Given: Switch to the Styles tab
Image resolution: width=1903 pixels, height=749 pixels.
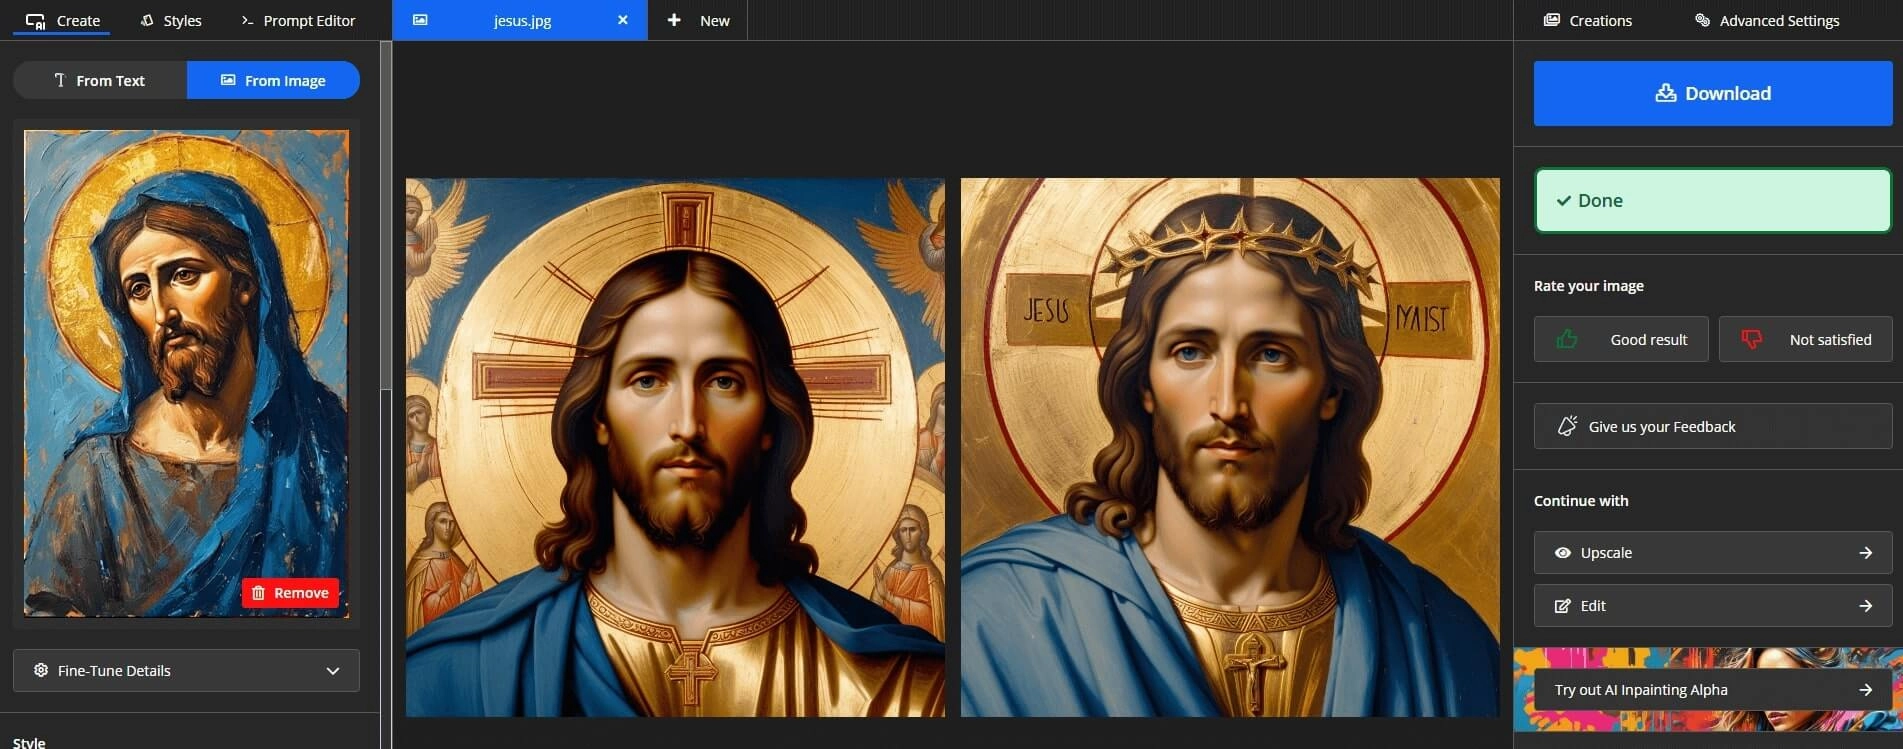Looking at the screenshot, I should [171, 20].
